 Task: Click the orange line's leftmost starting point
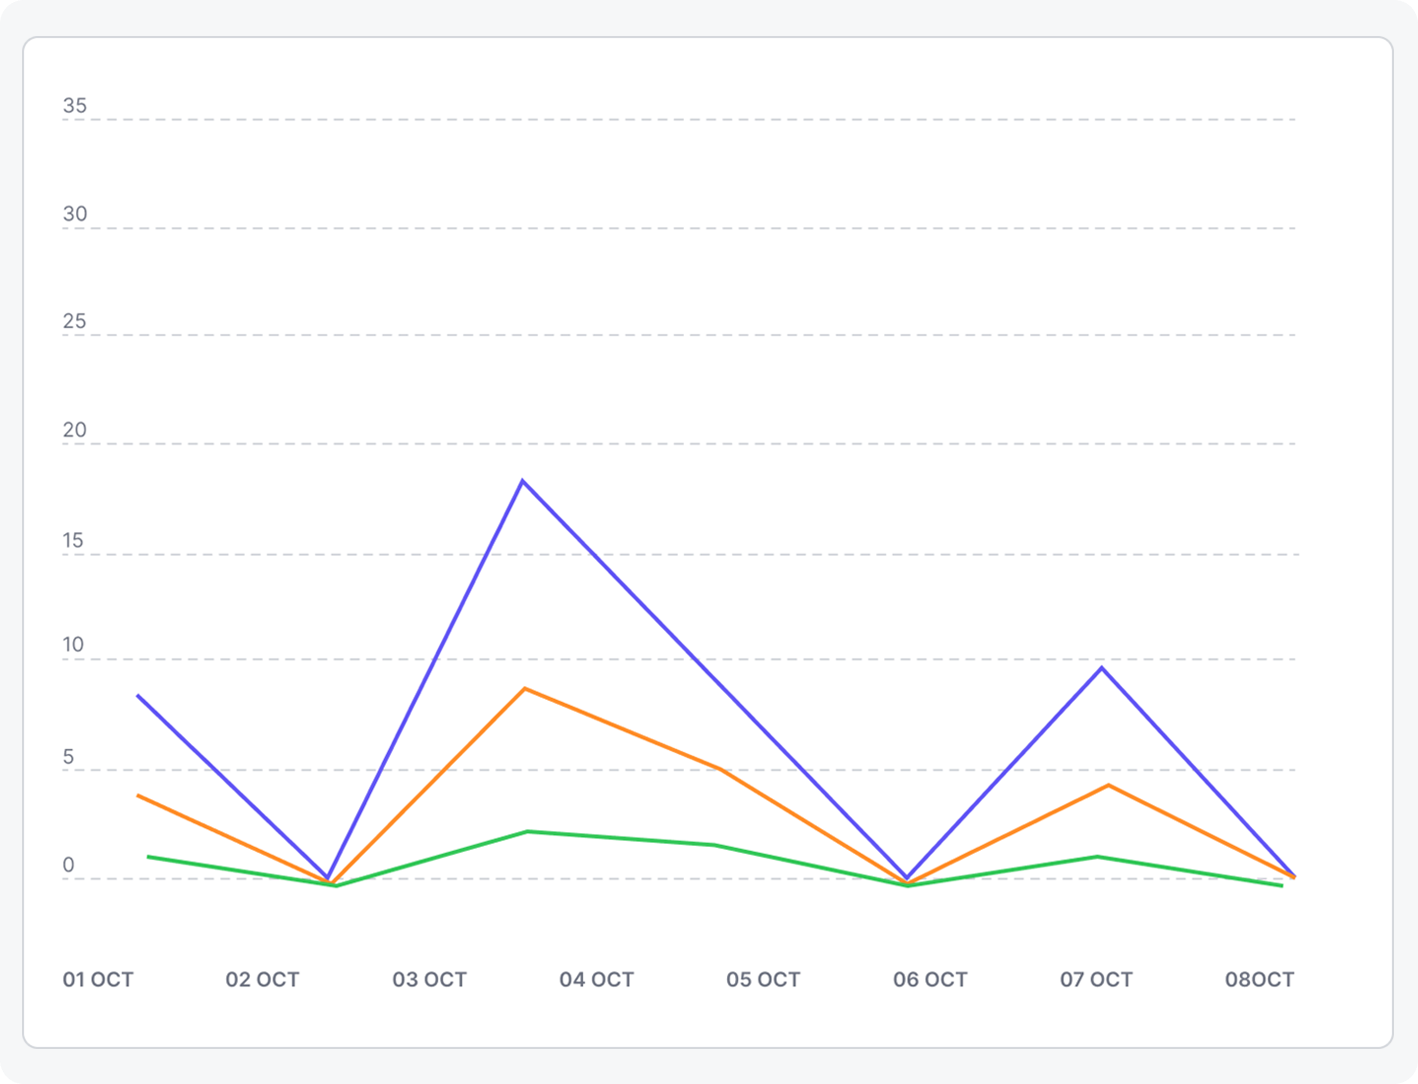[x=138, y=796]
